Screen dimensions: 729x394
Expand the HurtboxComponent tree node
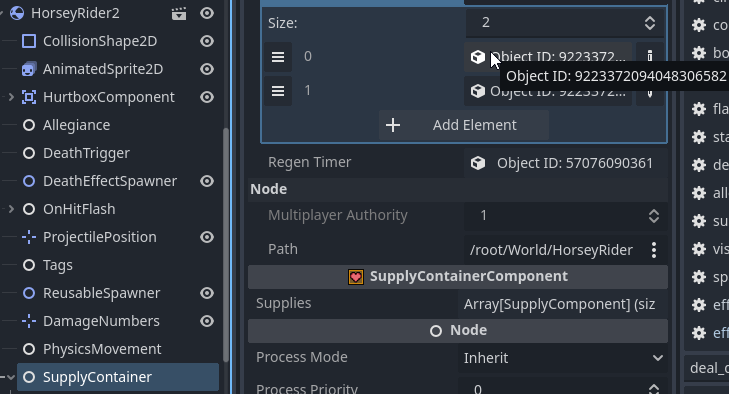tap(11, 97)
